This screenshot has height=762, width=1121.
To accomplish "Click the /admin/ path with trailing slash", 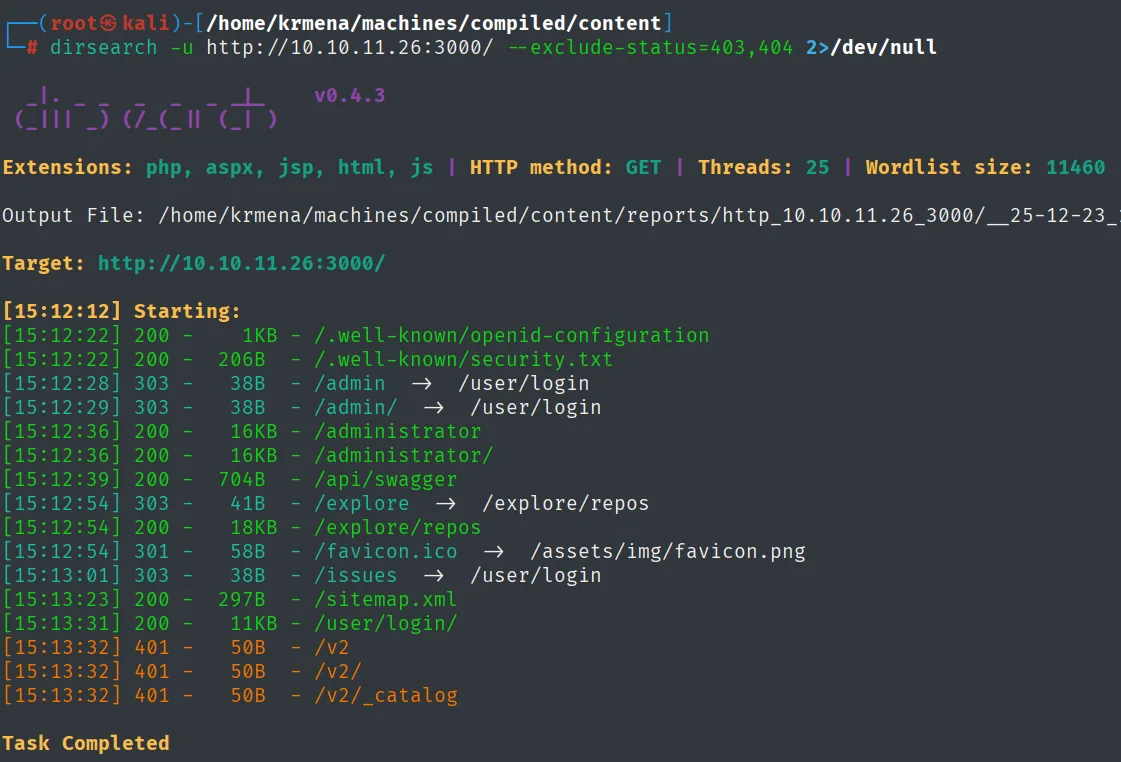I will coord(355,407).
